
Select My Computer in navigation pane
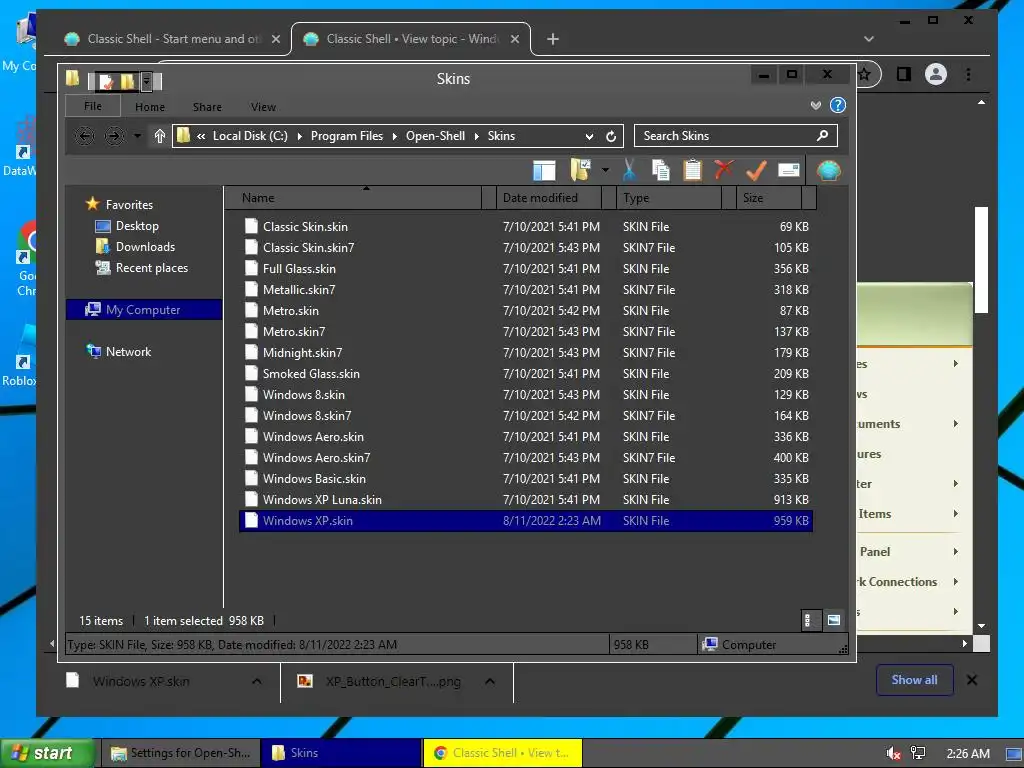[144, 310]
